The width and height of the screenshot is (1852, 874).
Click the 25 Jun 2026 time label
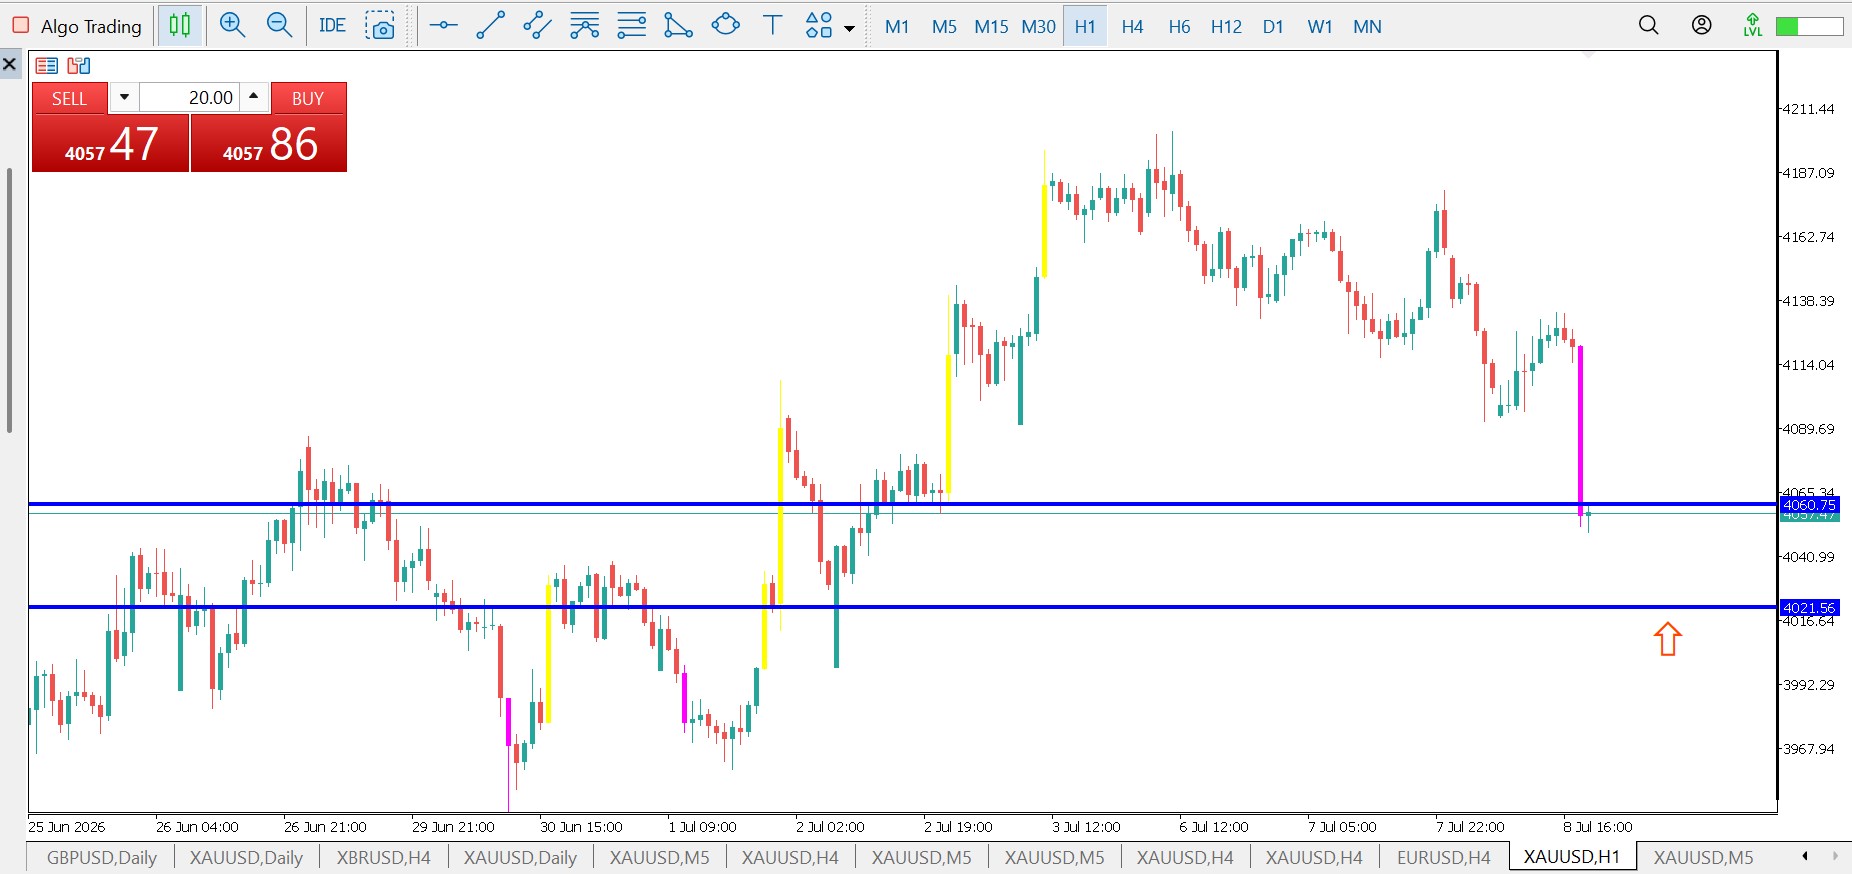pos(67,827)
